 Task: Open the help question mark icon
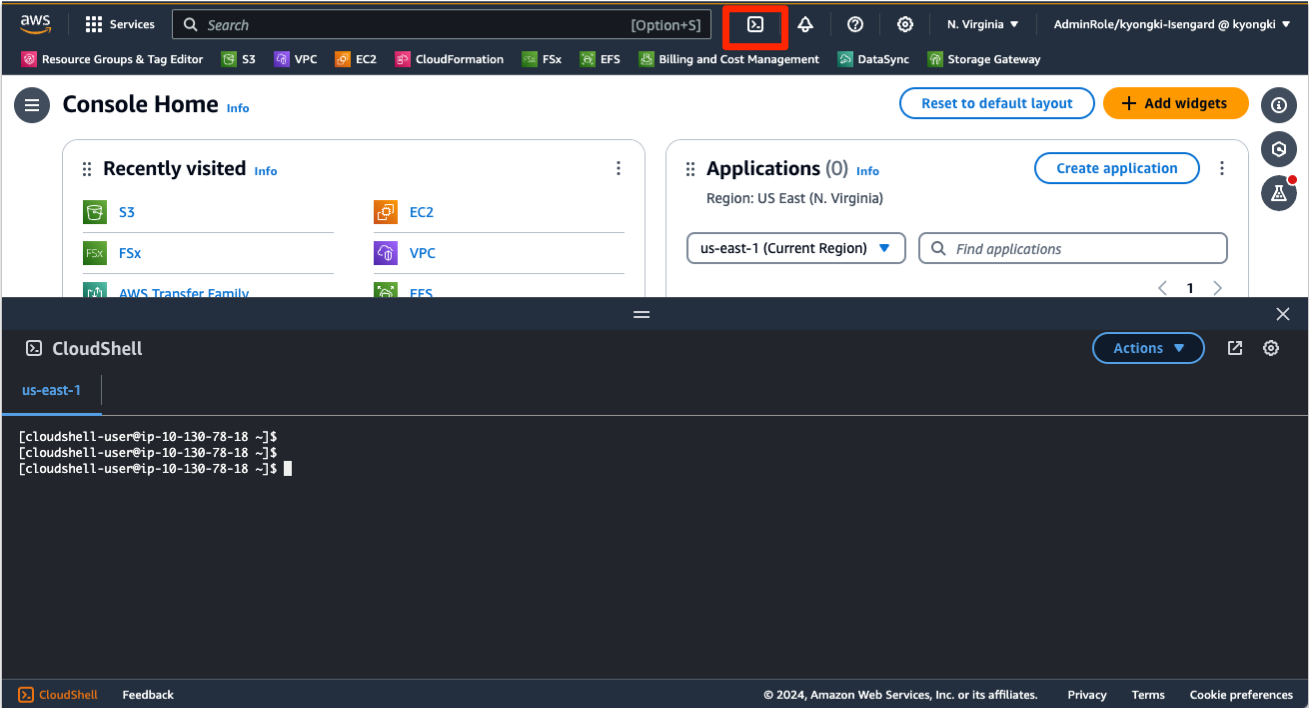tap(855, 24)
